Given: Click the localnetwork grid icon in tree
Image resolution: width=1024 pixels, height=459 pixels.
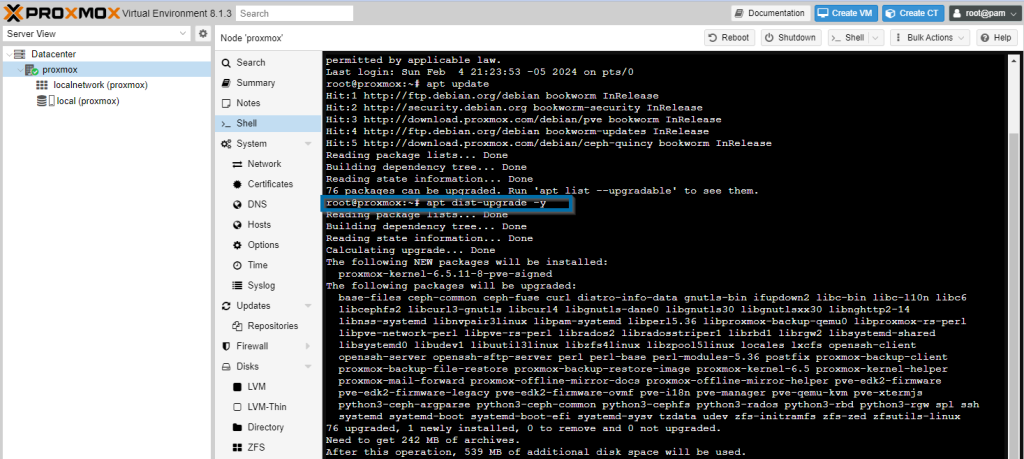Looking at the screenshot, I should pos(42,85).
